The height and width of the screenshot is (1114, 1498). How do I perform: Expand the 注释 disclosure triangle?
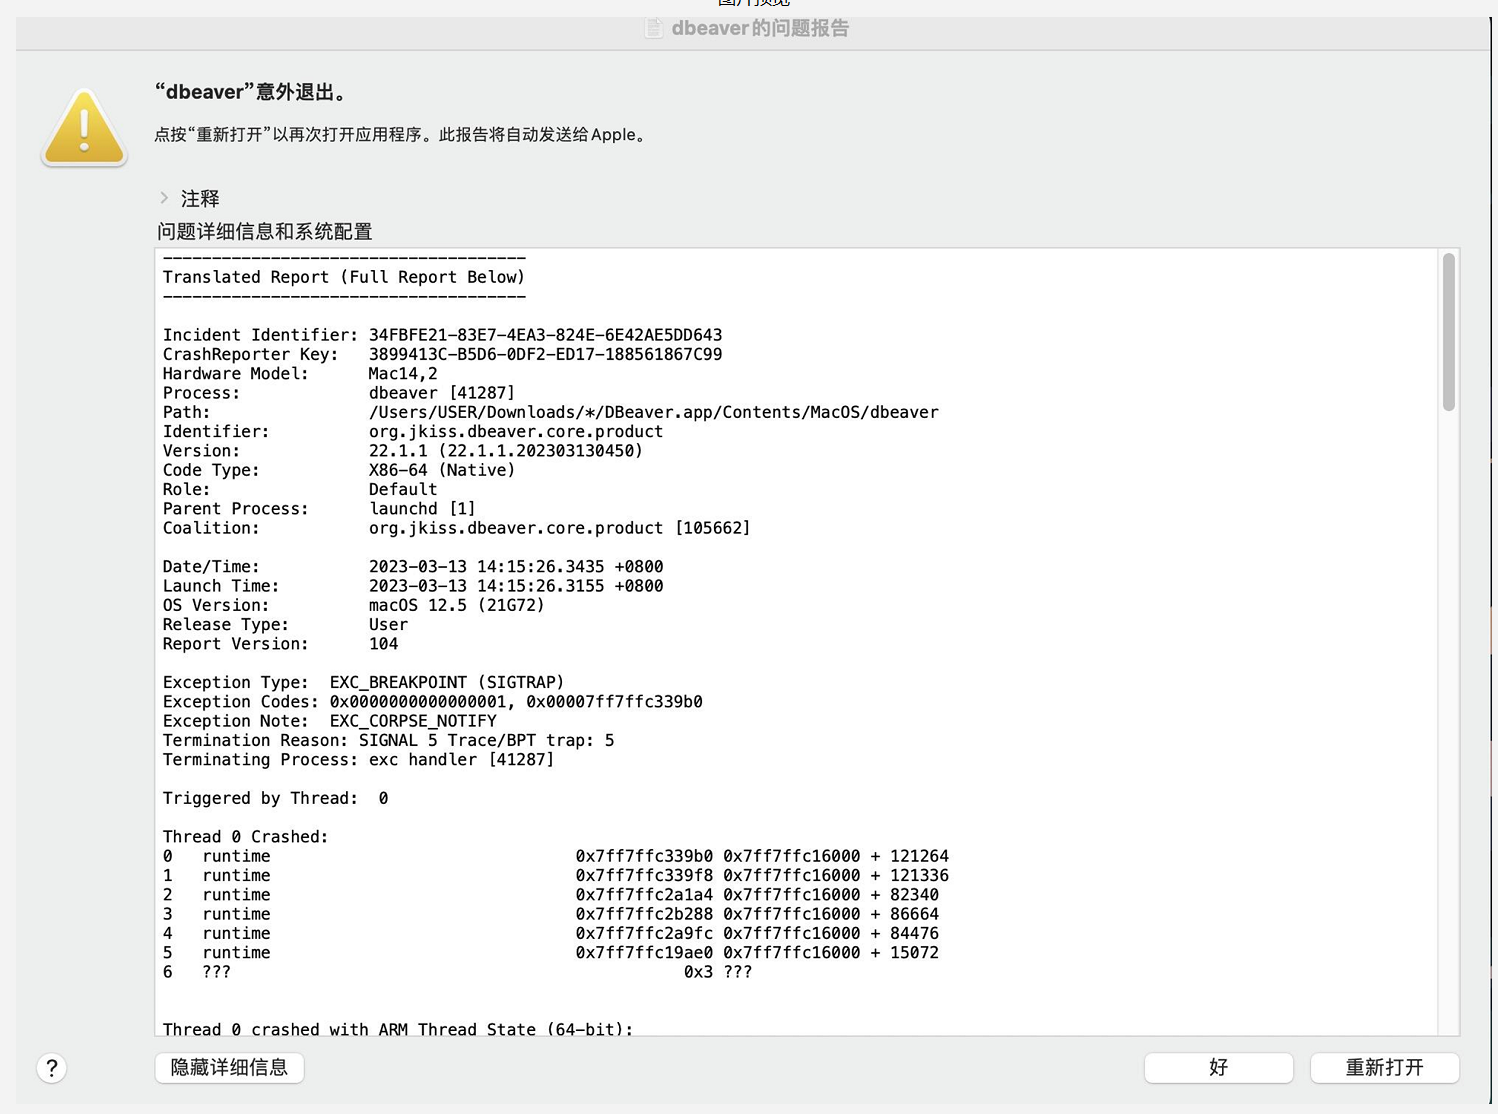(x=165, y=198)
